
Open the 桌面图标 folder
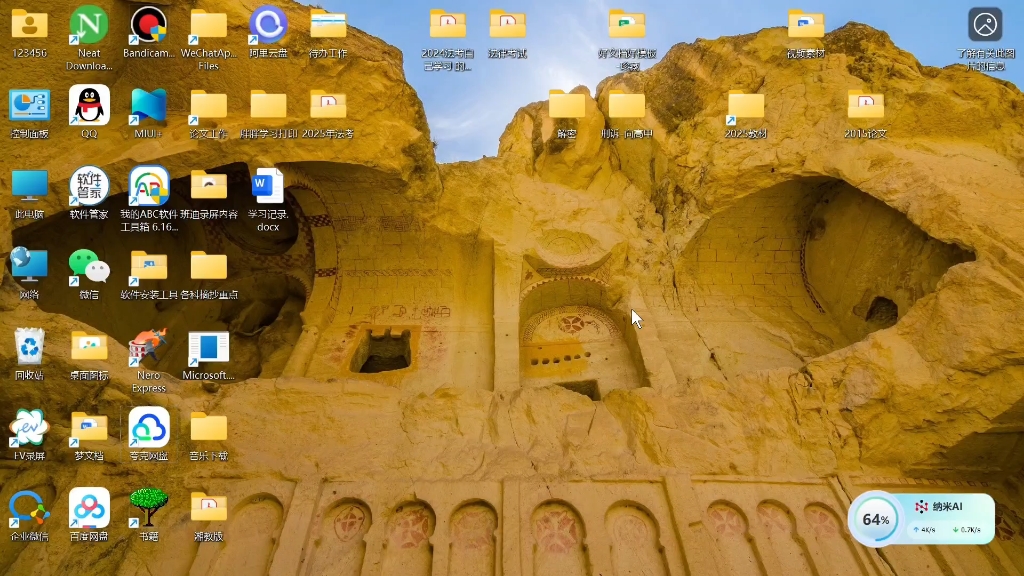click(89, 347)
